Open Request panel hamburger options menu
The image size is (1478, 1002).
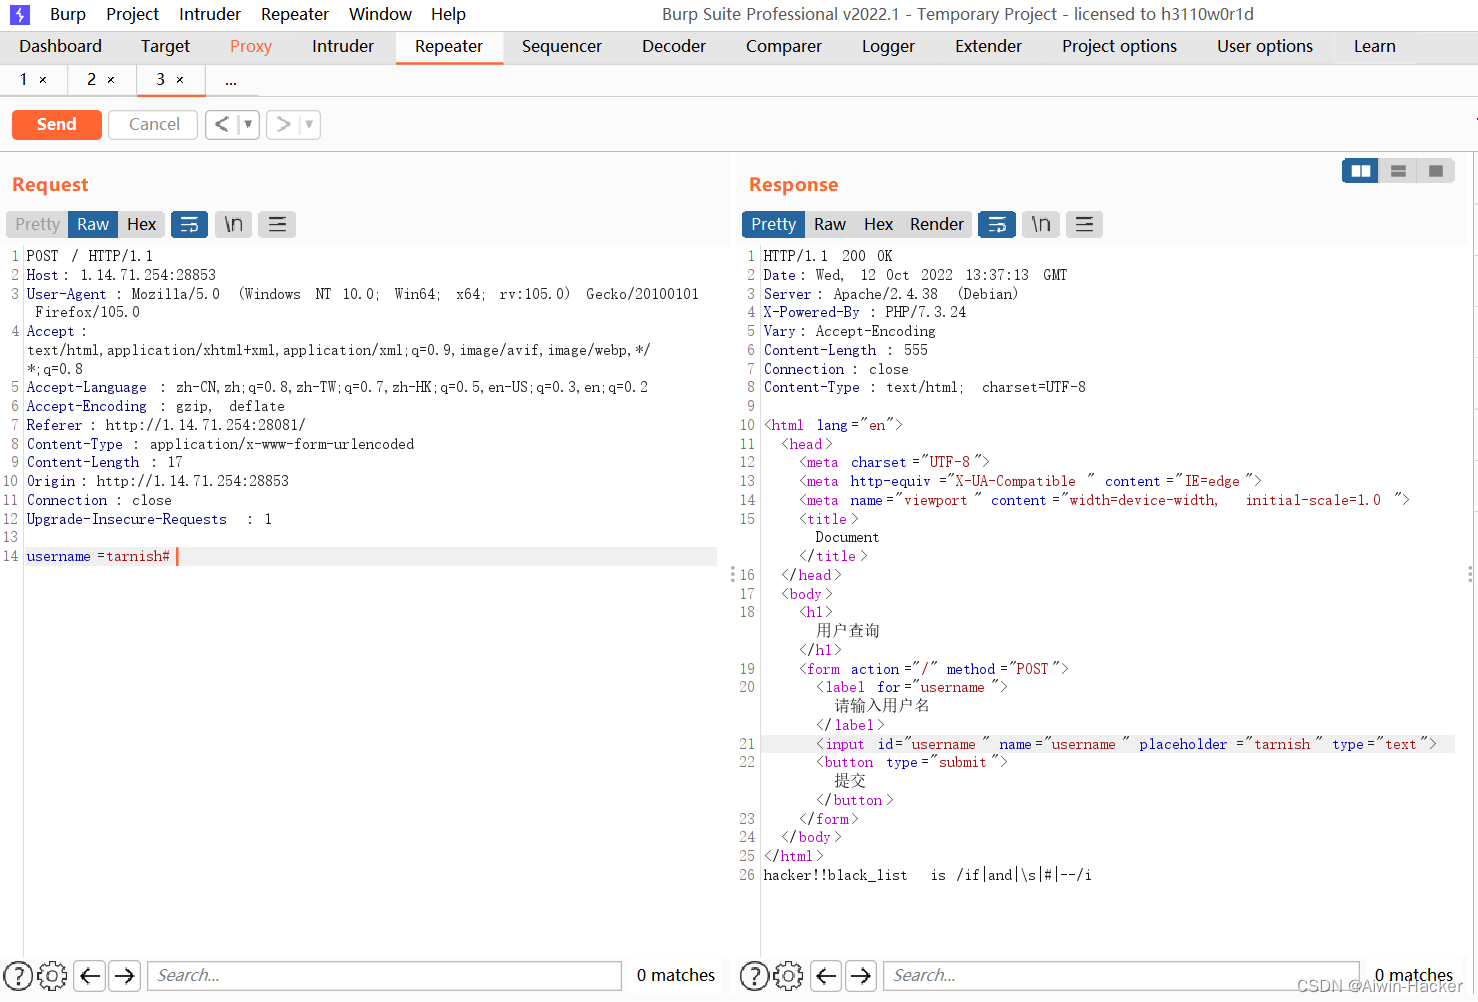pyautogui.click(x=277, y=224)
